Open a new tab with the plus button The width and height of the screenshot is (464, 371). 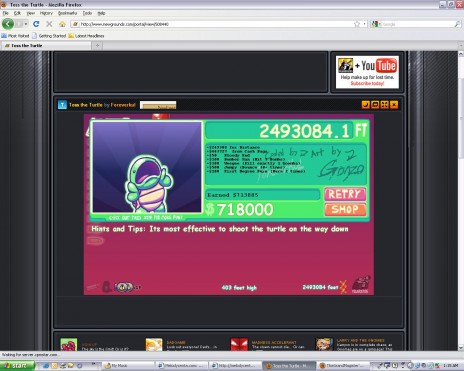coord(97,46)
